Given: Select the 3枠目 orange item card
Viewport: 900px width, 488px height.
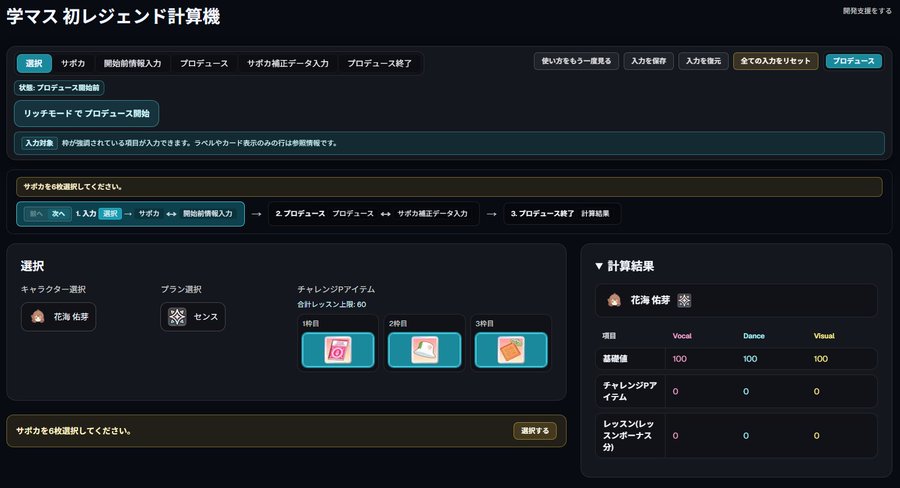Looking at the screenshot, I should 511,350.
